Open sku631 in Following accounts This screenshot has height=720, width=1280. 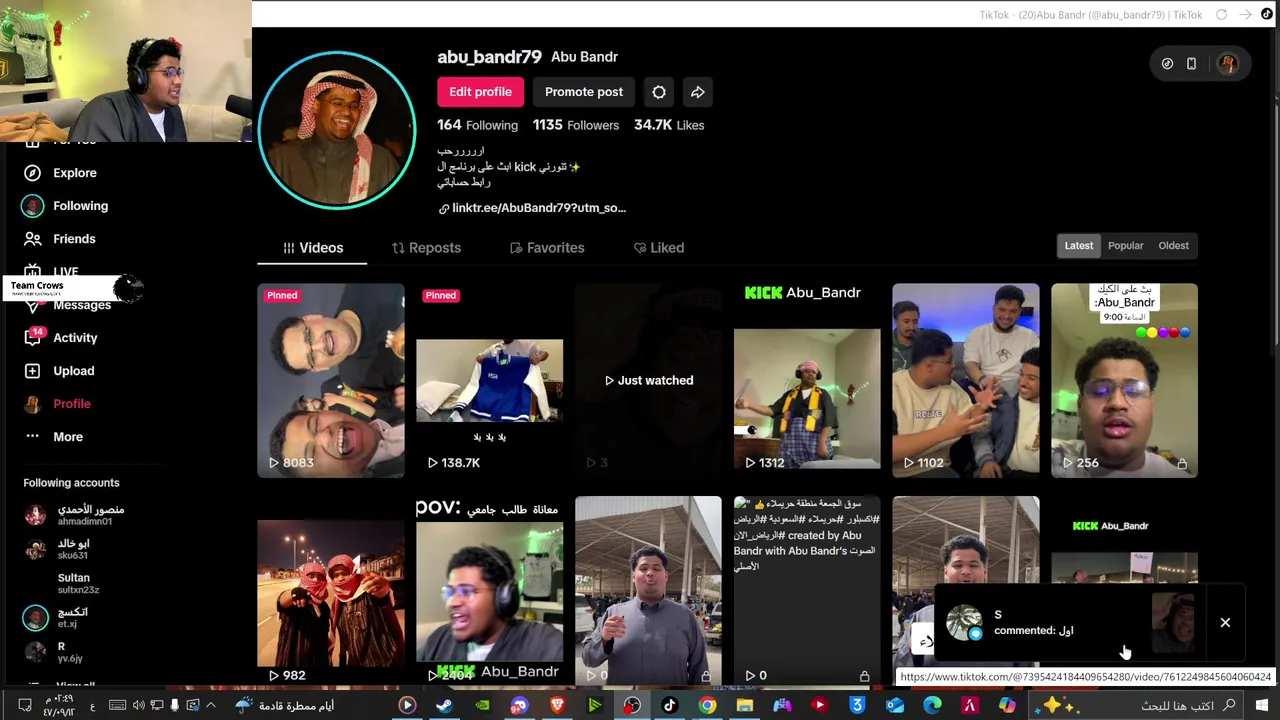60,549
